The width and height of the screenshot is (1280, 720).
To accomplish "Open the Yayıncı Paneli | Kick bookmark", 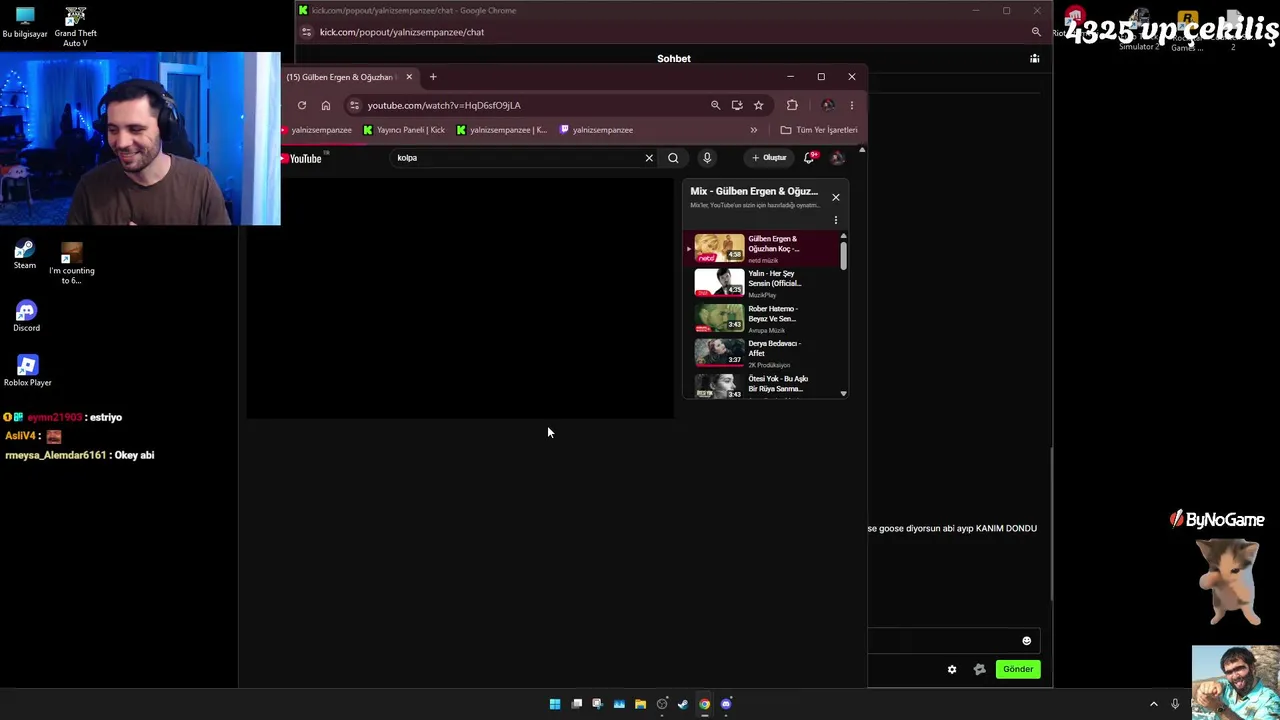I will 405,130.
